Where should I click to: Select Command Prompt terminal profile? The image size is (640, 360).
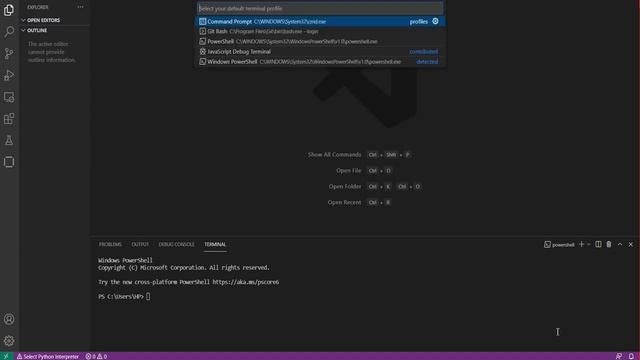pyautogui.click(x=321, y=21)
